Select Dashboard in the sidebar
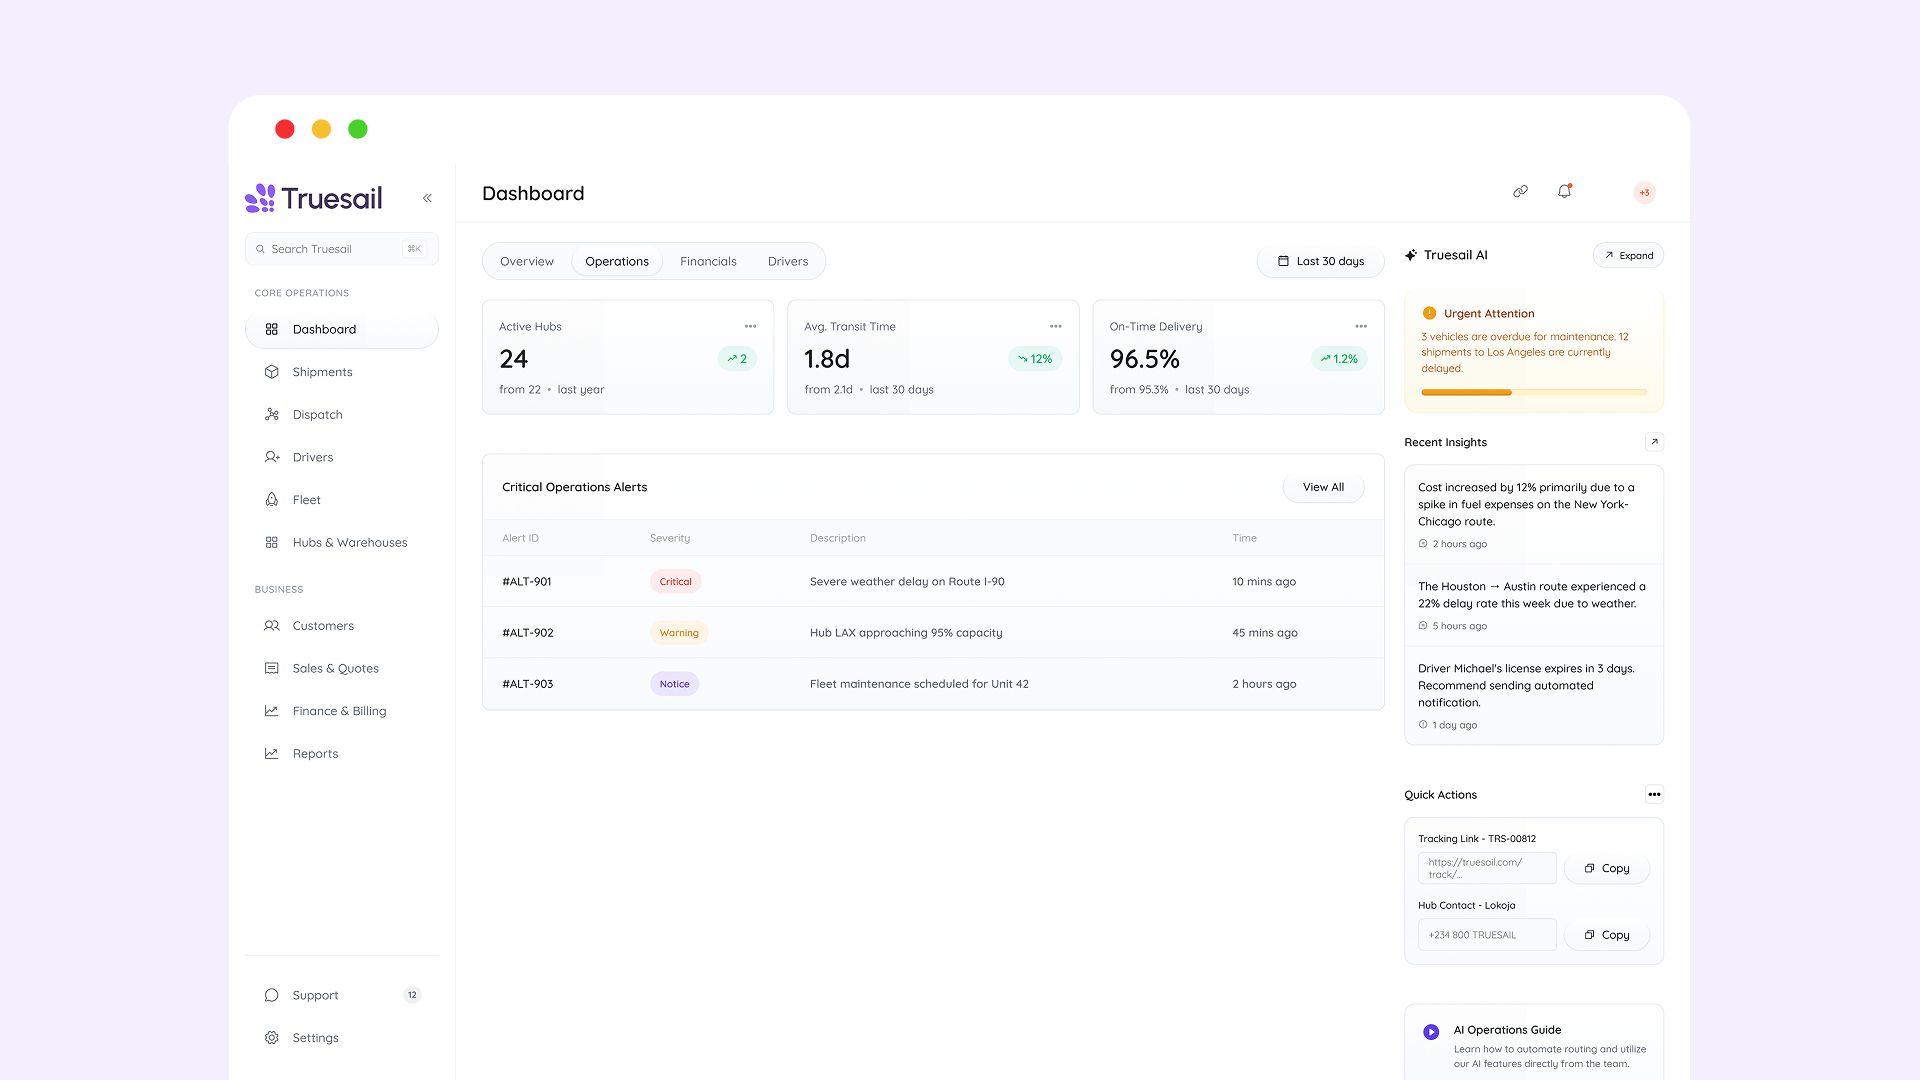Viewport: 1920px width, 1080px height. pyautogui.click(x=341, y=329)
